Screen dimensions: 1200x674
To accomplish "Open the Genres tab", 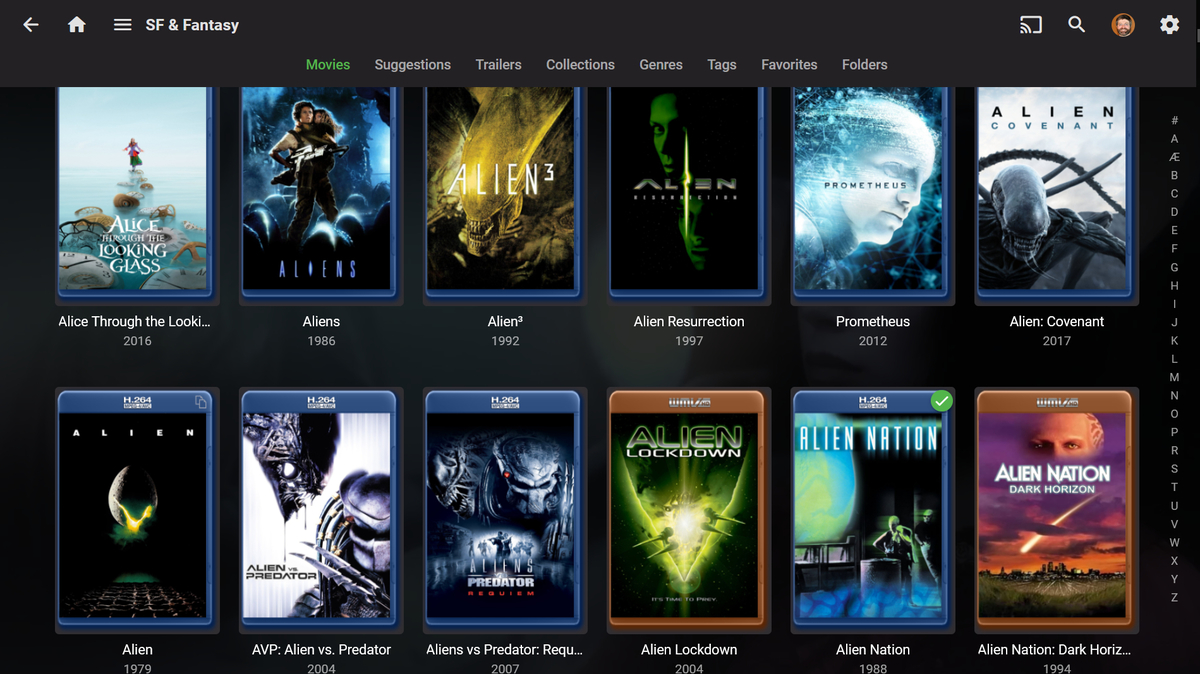I will [x=660, y=64].
